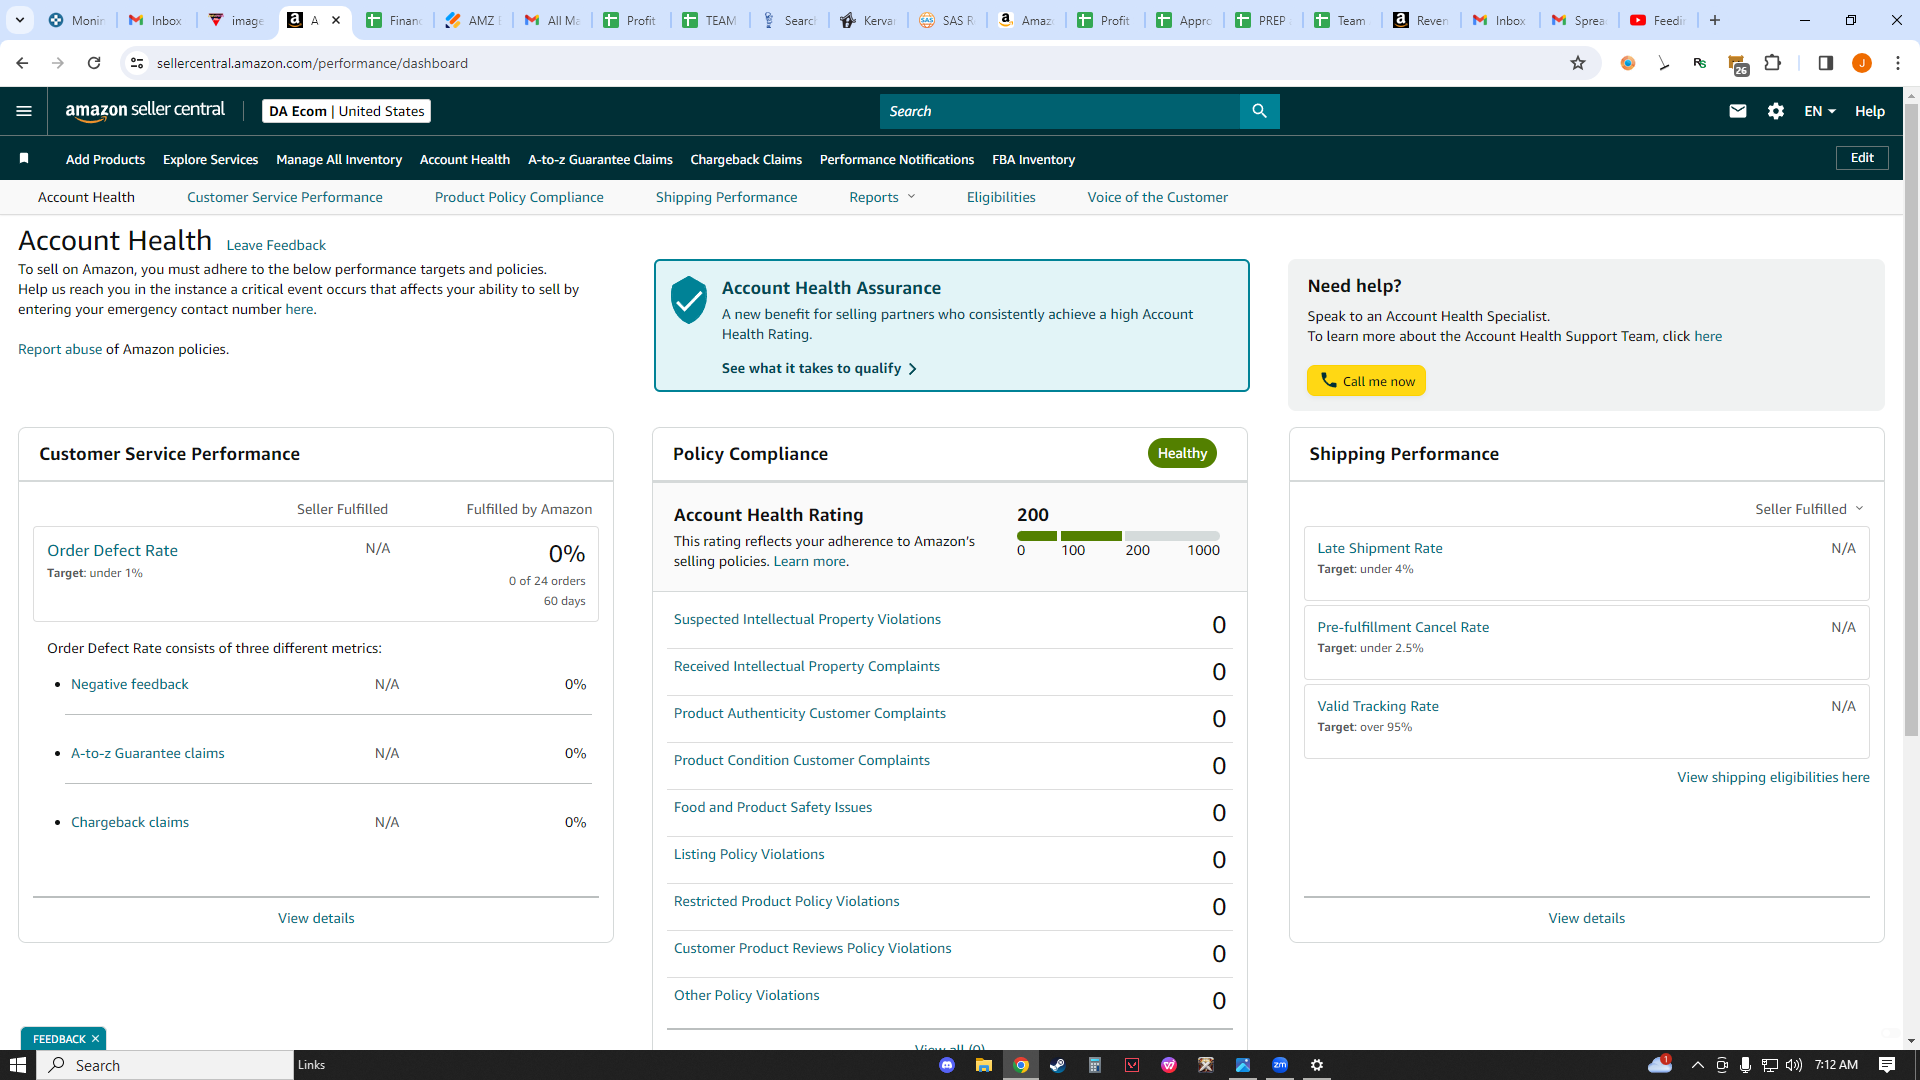Screen dimensions: 1920x1080
Task: Open the settings gear icon
Action: point(1776,111)
